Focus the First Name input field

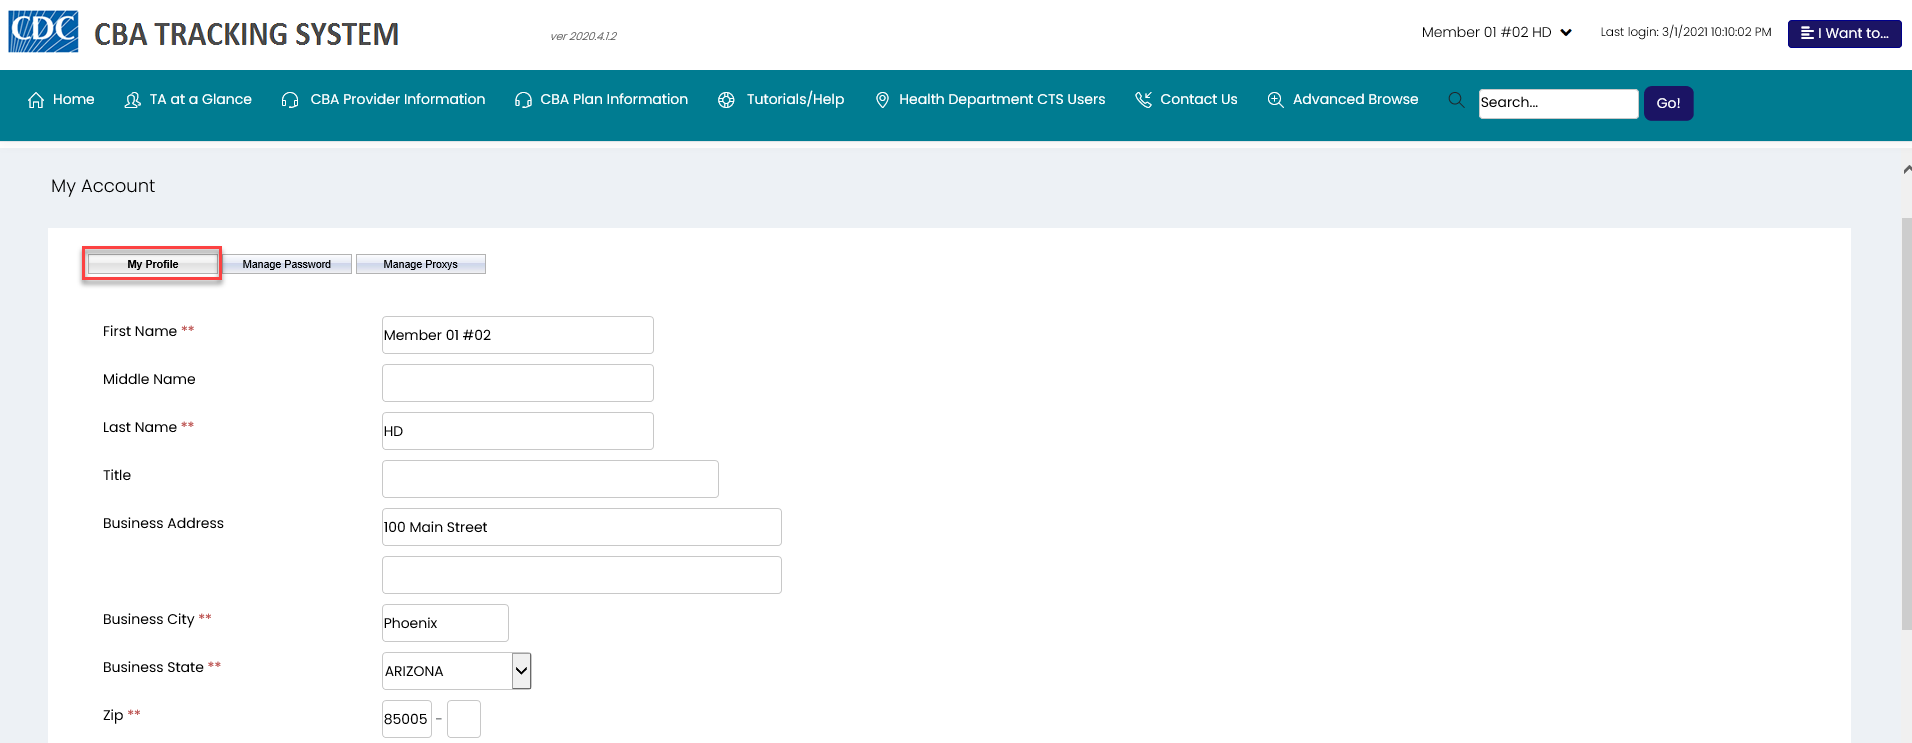point(517,335)
